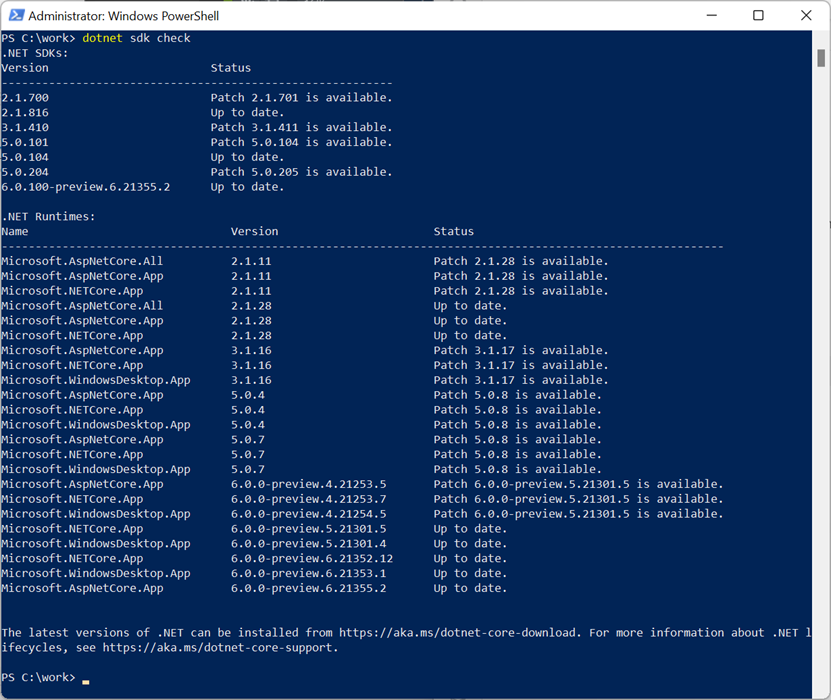831x700 pixels.
Task: Maximize the PowerShell window
Action: (758, 15)
